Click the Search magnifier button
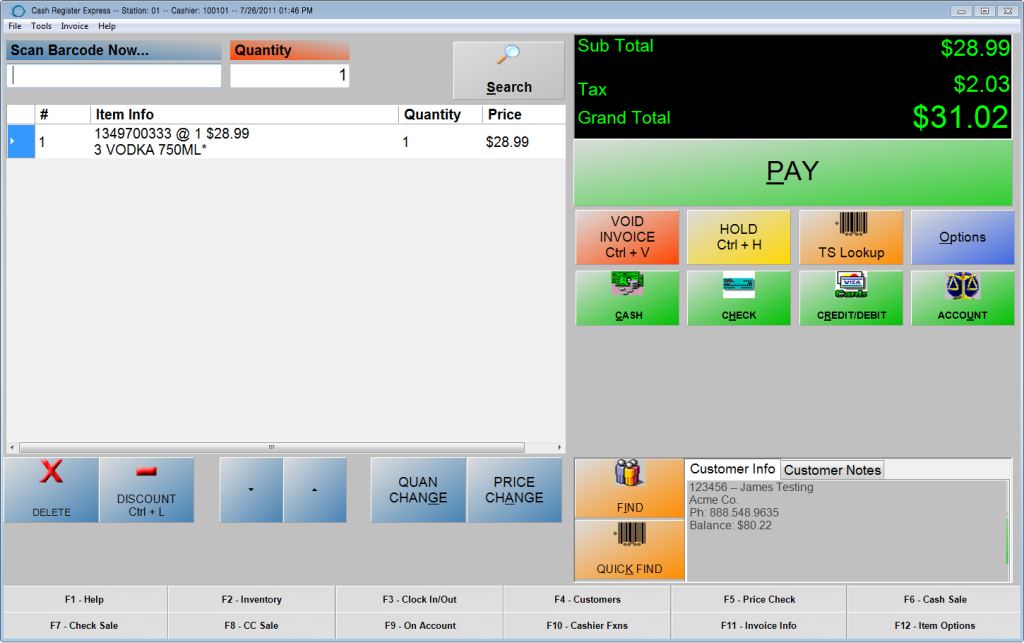 [508, 71]
